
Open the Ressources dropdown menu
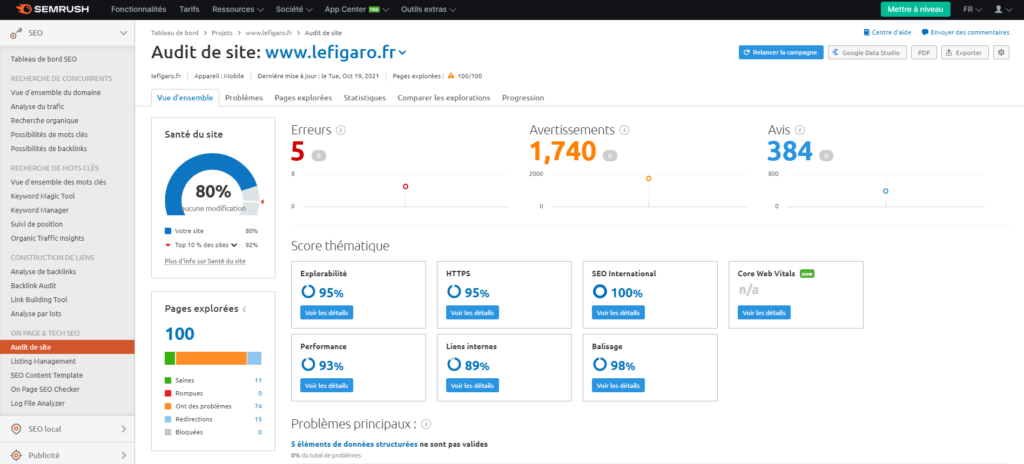click(238, 10)
